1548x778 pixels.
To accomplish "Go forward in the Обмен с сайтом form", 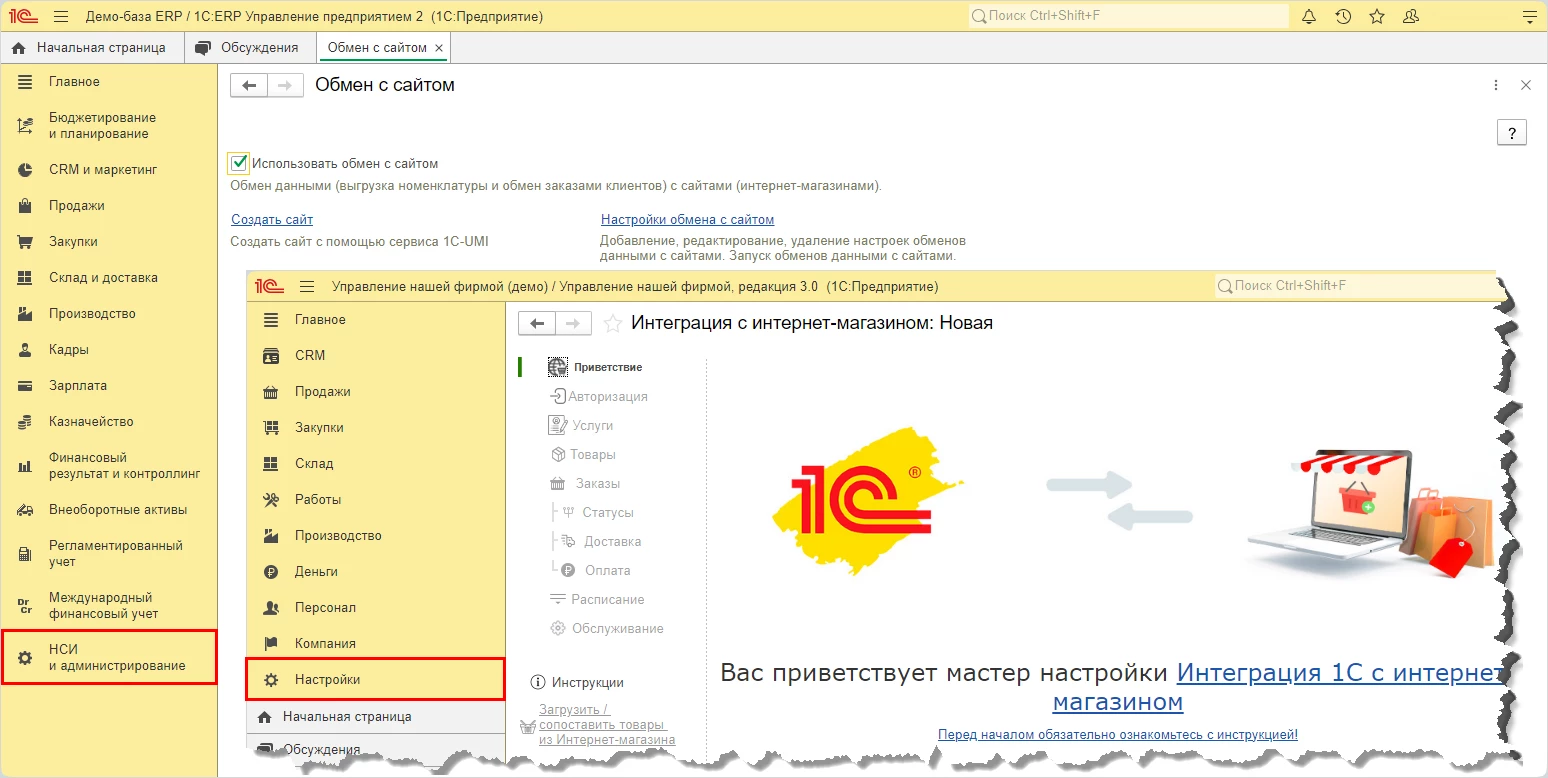I will pos(286,86).
